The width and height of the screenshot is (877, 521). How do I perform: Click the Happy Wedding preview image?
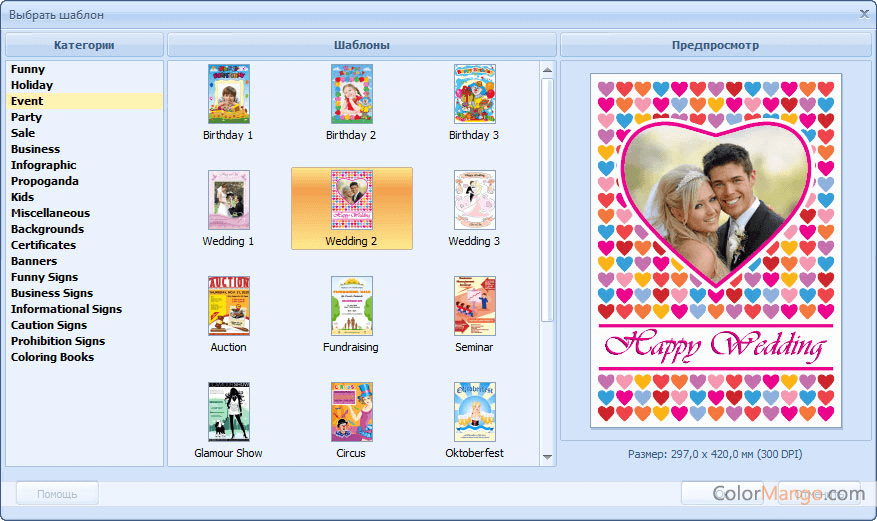click(716, 250)
